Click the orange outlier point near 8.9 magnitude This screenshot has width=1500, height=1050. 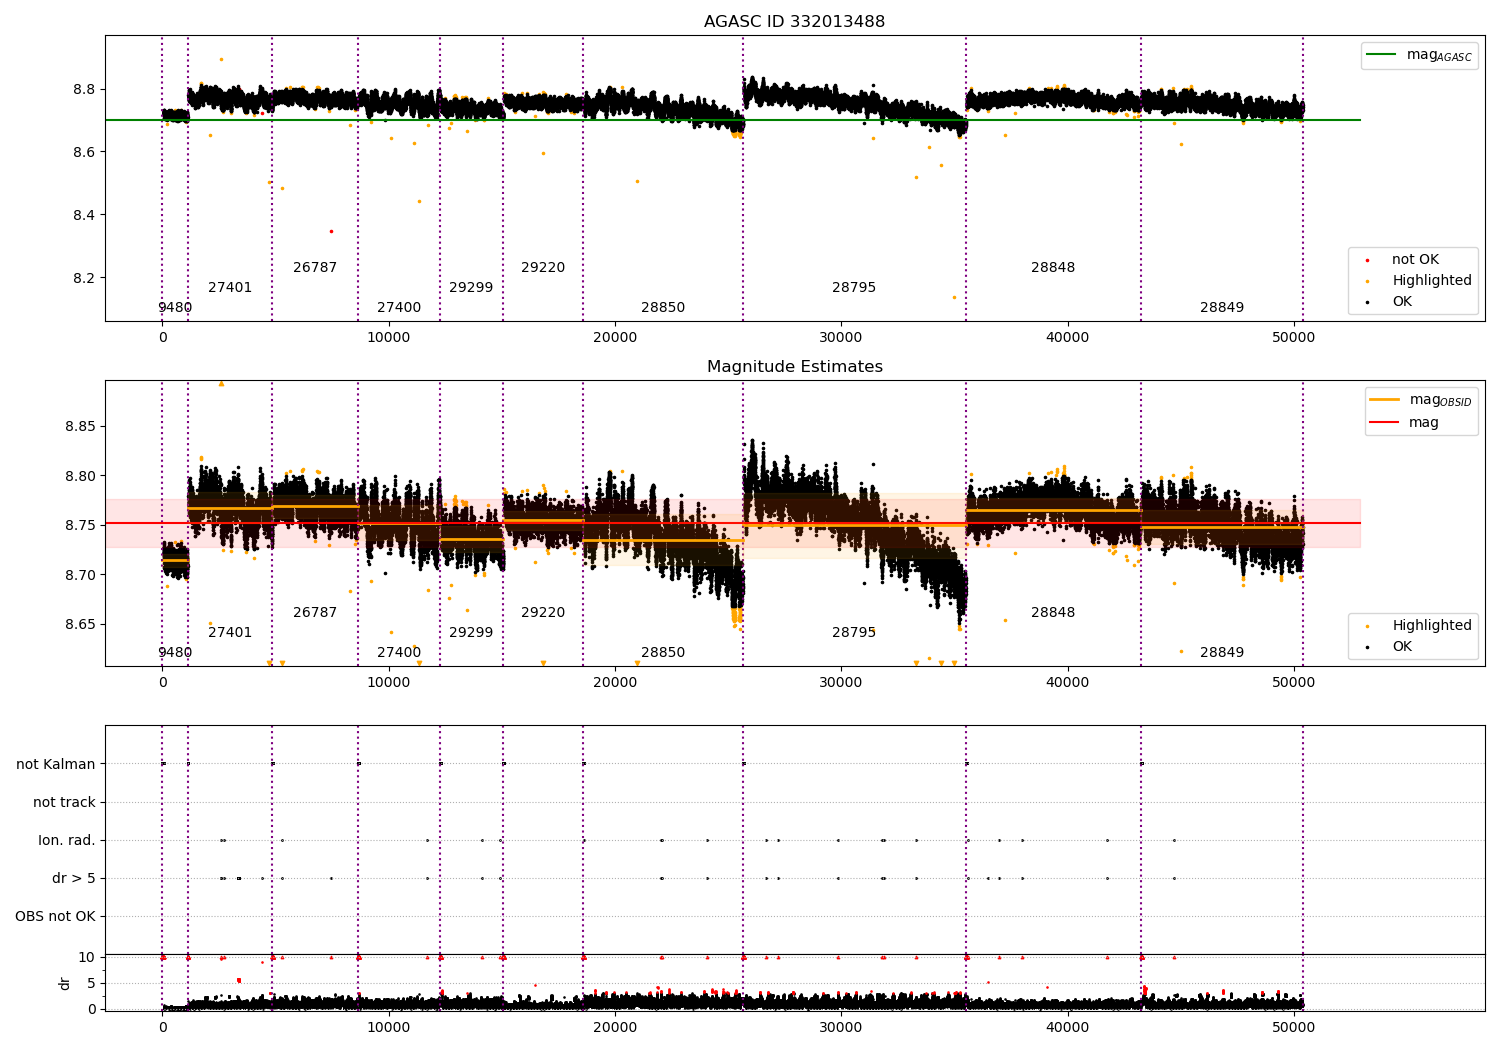pos(221,59)
